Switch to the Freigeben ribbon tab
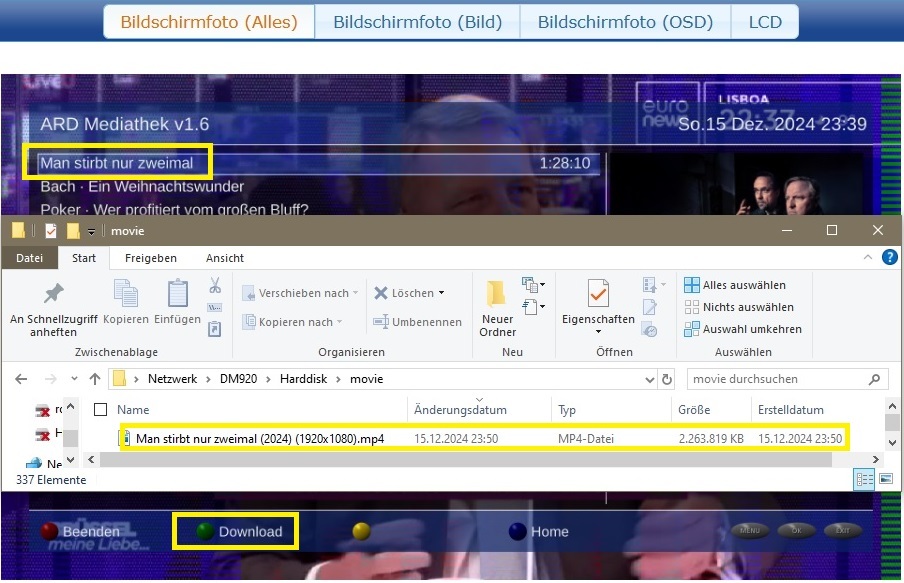The height and width of the screenshot is (583, 904). [150, 258]
